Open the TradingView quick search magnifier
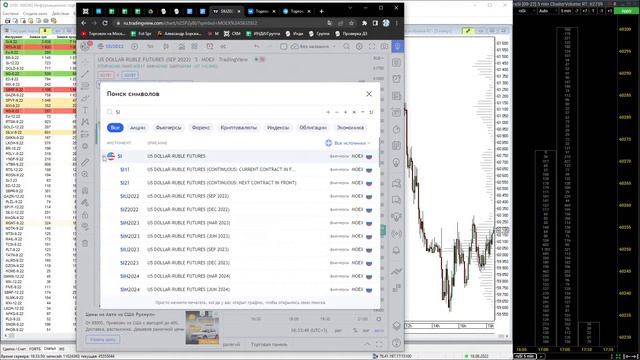 tap(346, 47)
